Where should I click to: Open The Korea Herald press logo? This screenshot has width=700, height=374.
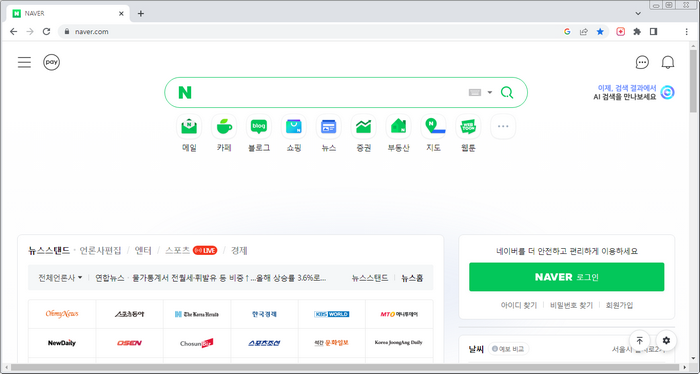(197, 314)
